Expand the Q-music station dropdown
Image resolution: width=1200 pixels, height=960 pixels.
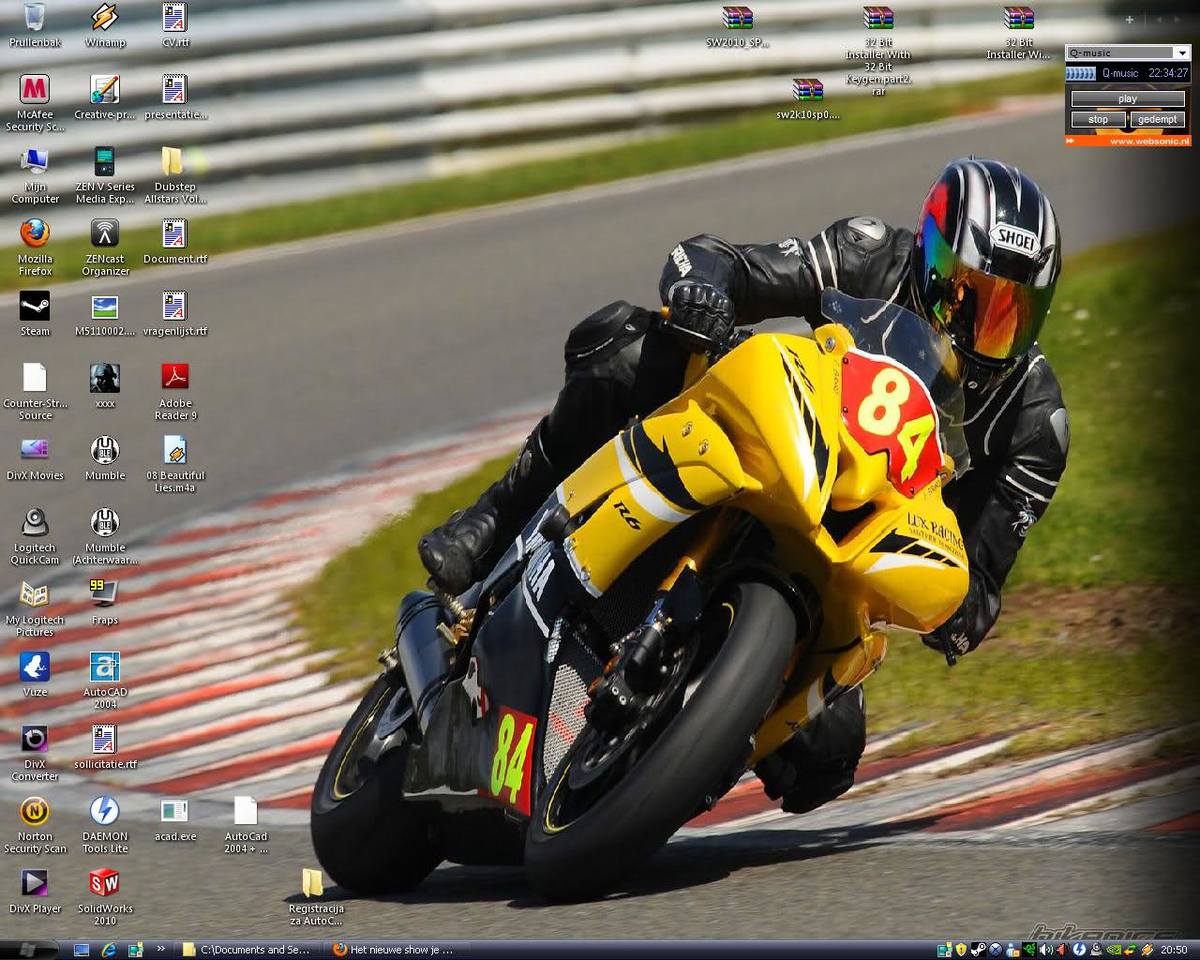pos(1181,53)
